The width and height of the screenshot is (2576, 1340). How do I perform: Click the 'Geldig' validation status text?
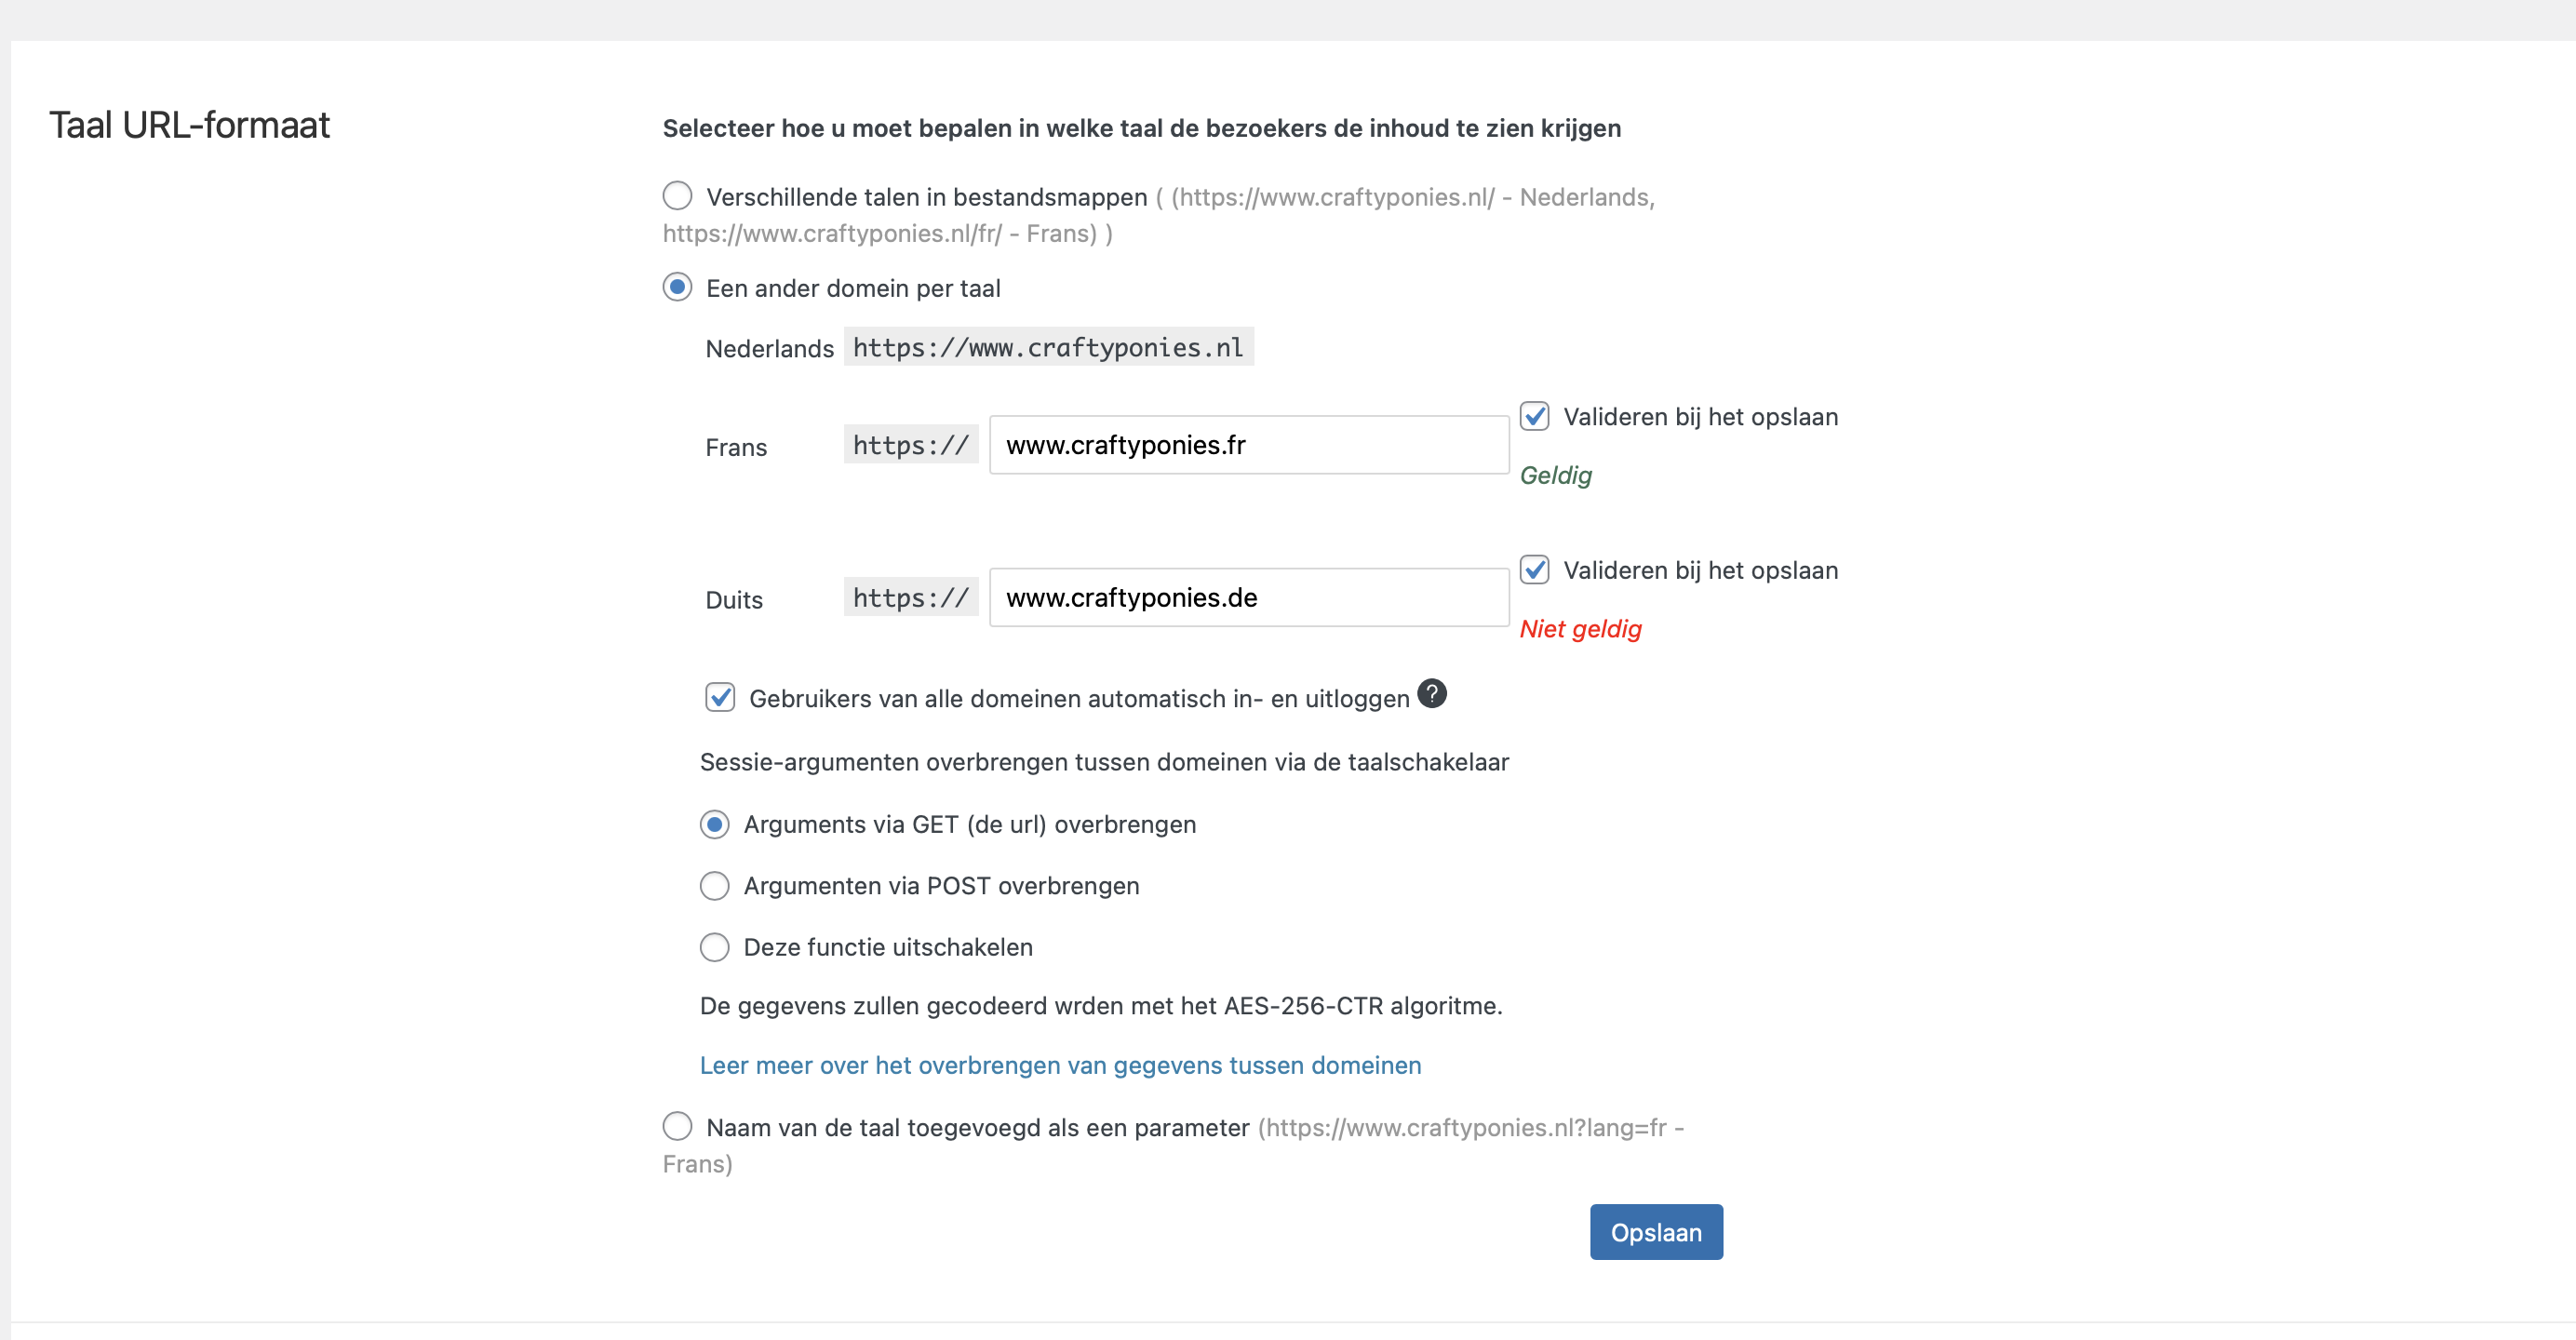pyautogui.click(x=1555, y=476)
